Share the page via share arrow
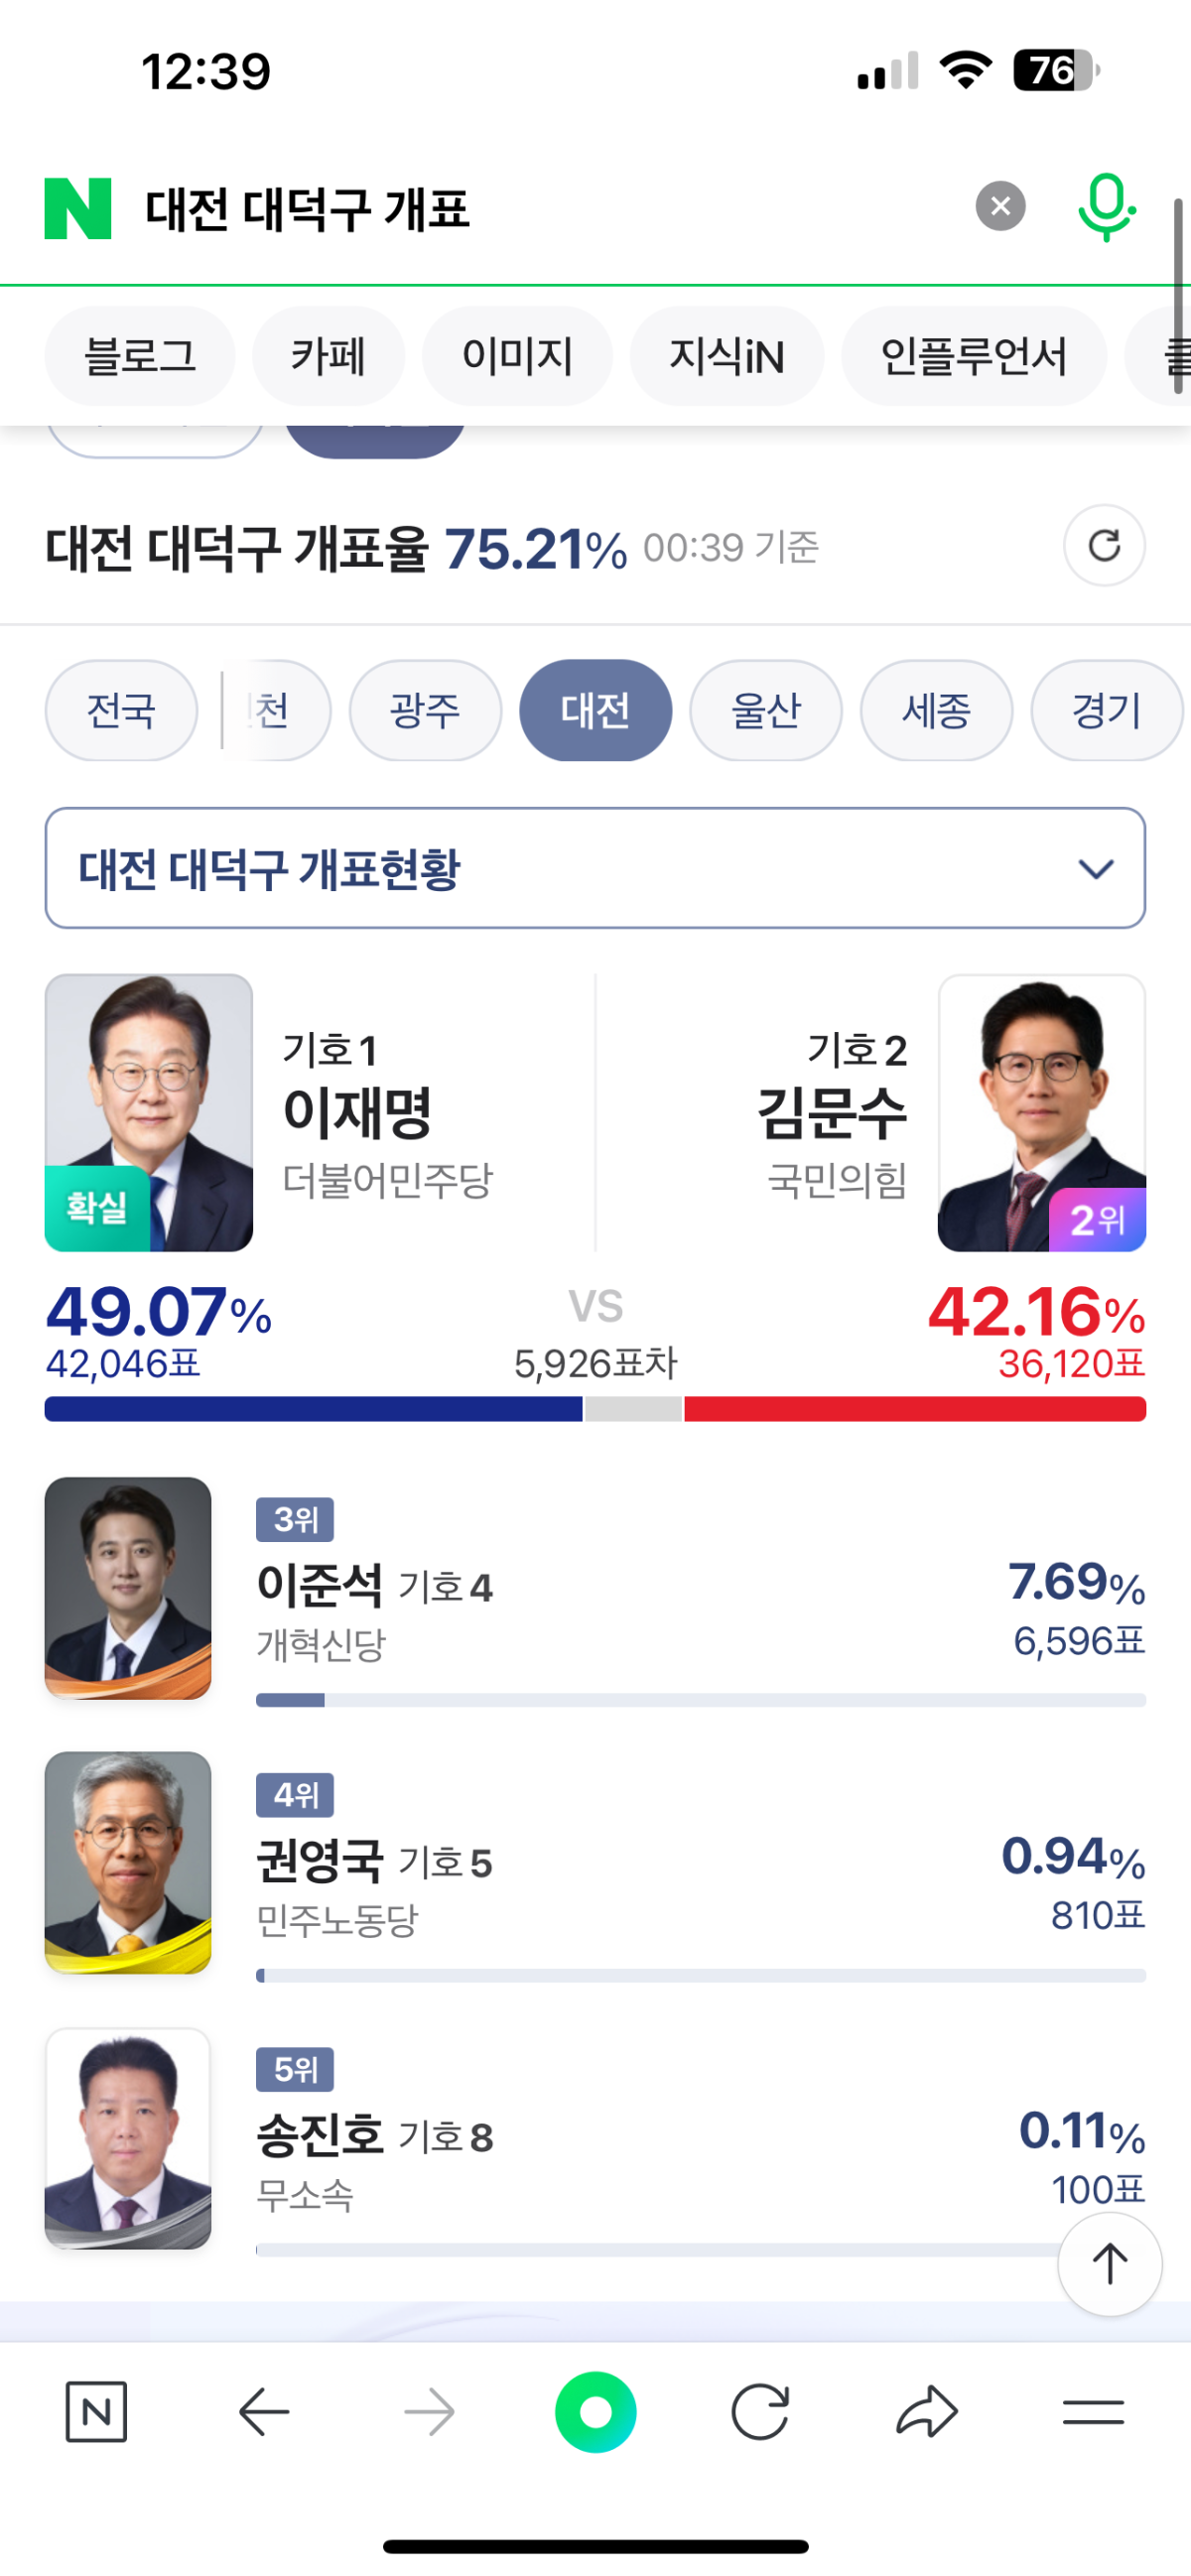Screen dimensions: 1191x2576 [927, 2412]
